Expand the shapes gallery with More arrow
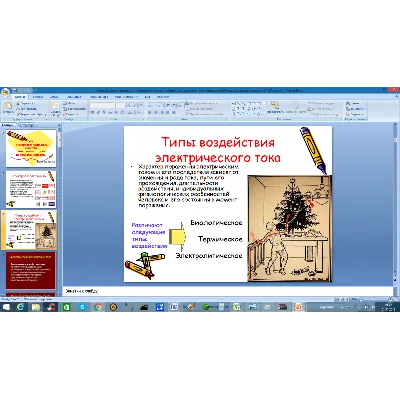The image size is (400, 400). [x=262, y=114]
